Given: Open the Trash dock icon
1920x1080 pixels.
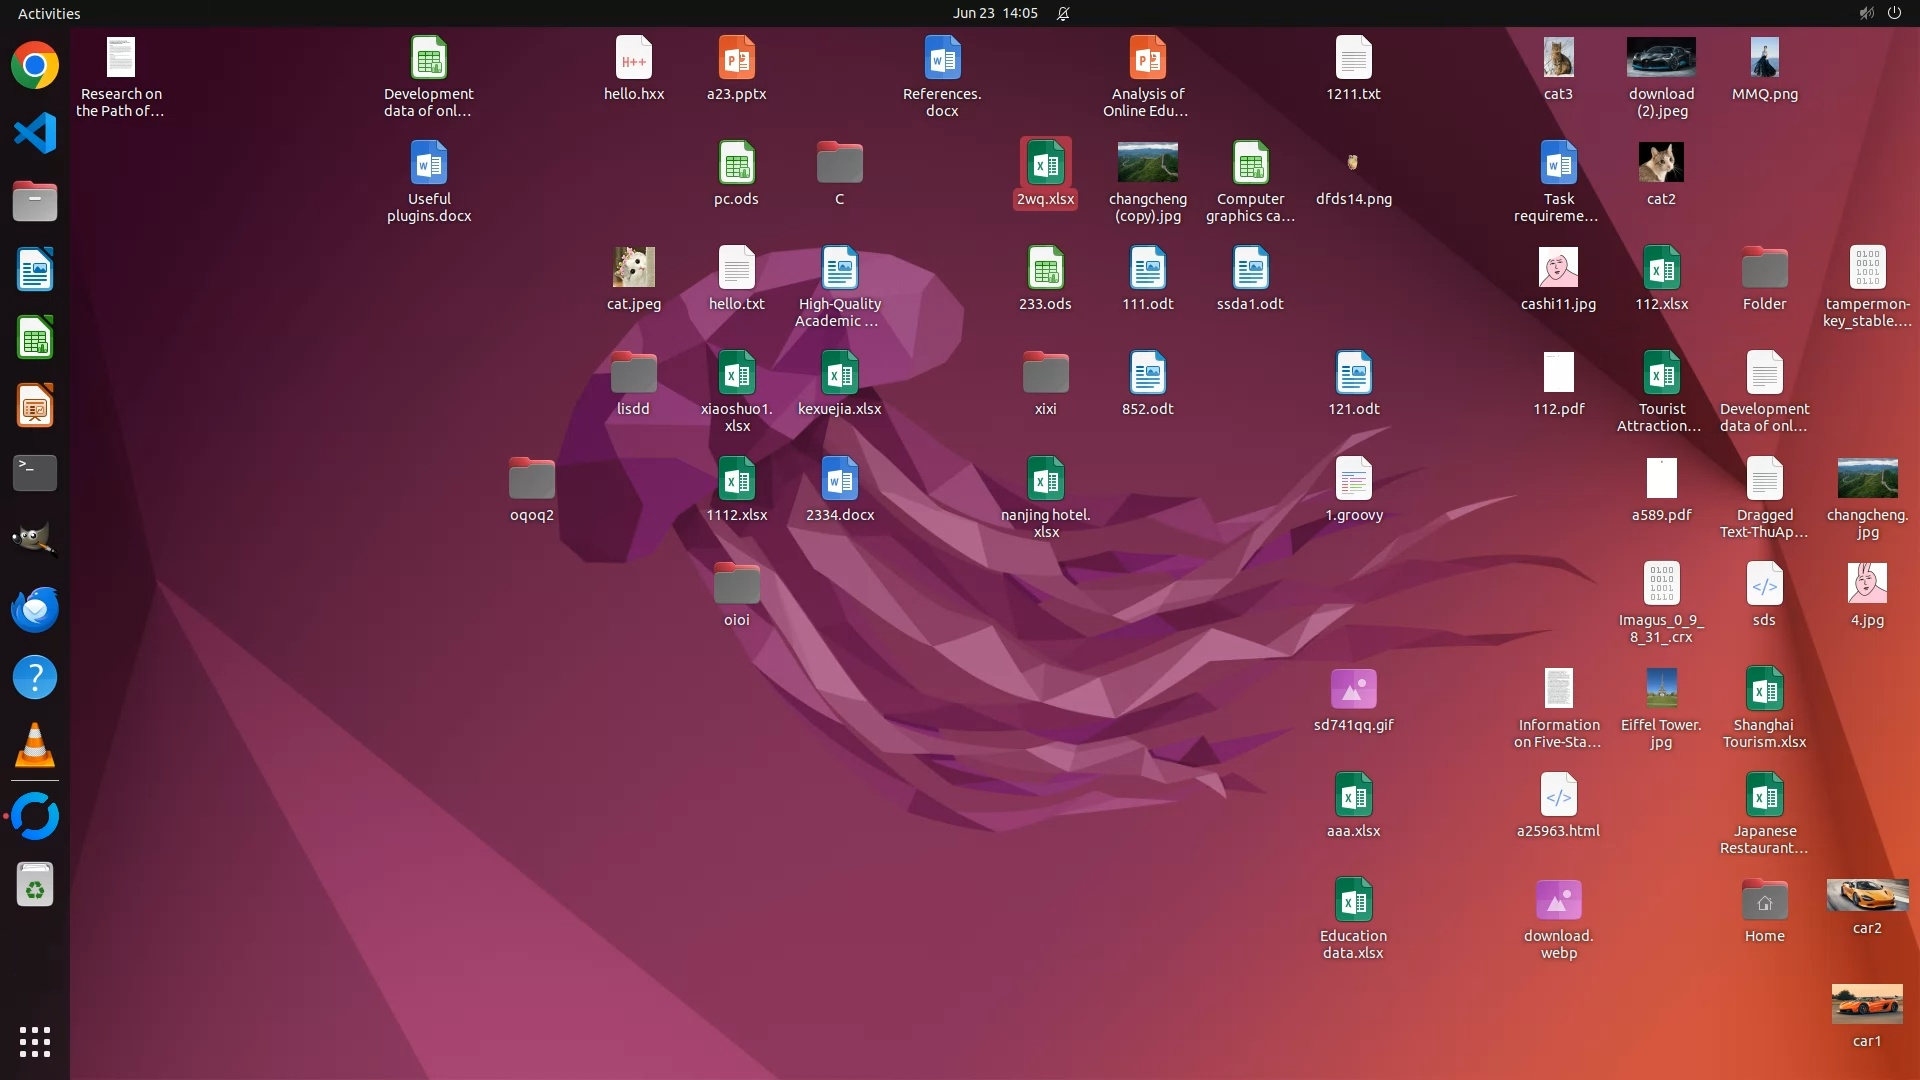Looking at the screenshot, I should (35, 885).
